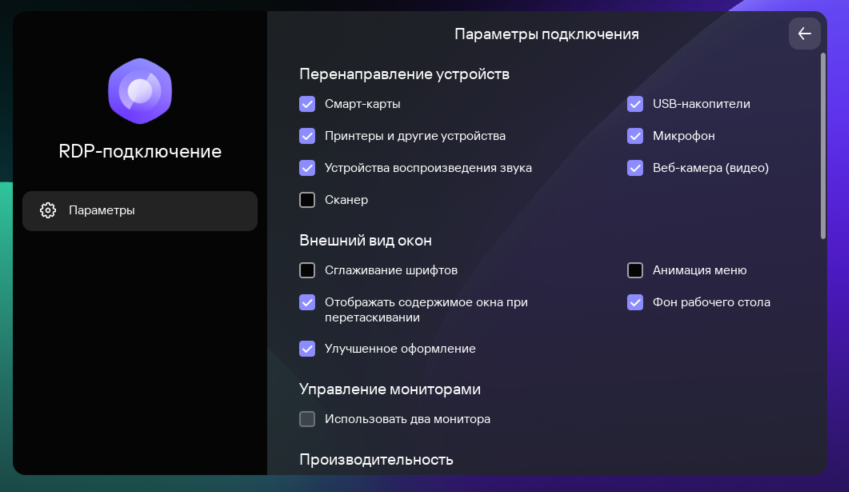Click the Смарт-карты label text
This screenshot has height=492, width=849.
[x=362, y=104]
